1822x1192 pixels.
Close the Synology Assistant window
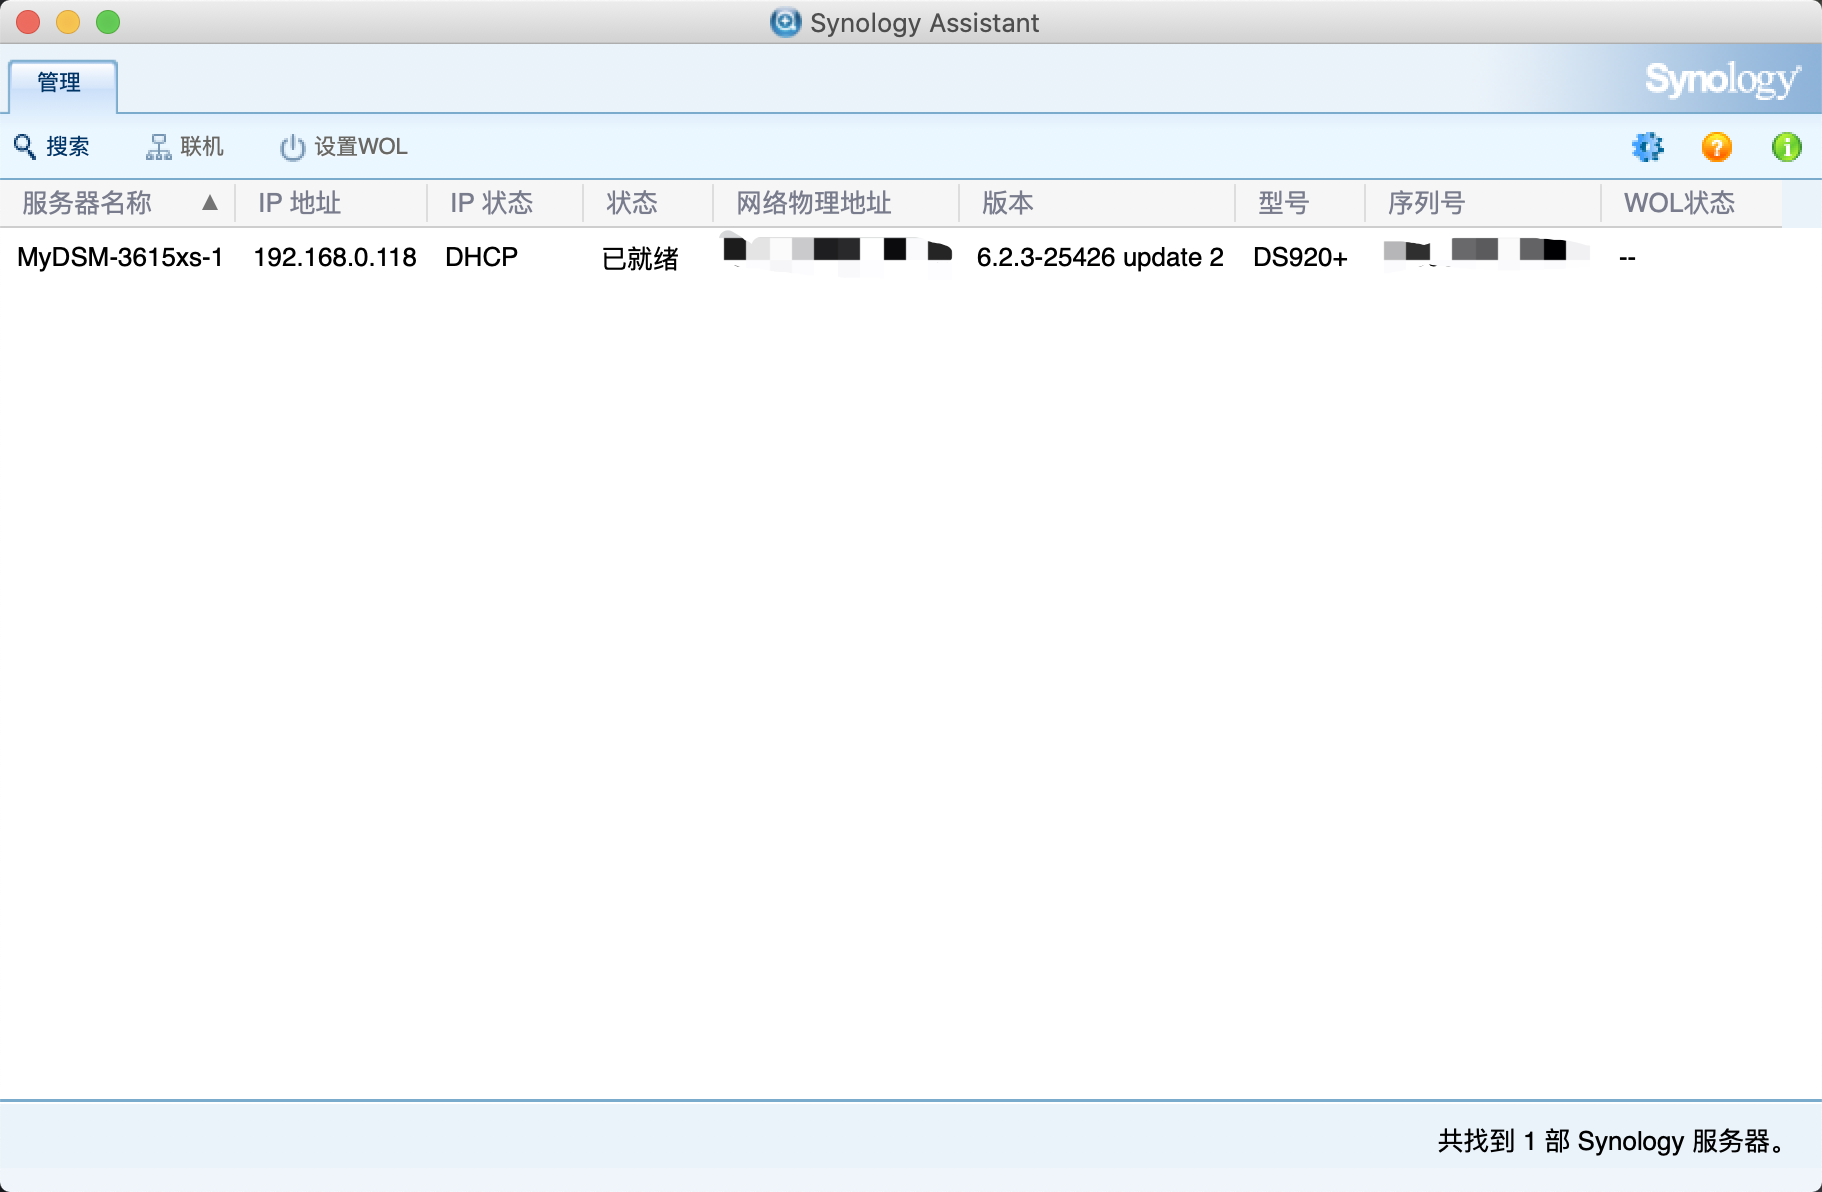pos(28,22)
